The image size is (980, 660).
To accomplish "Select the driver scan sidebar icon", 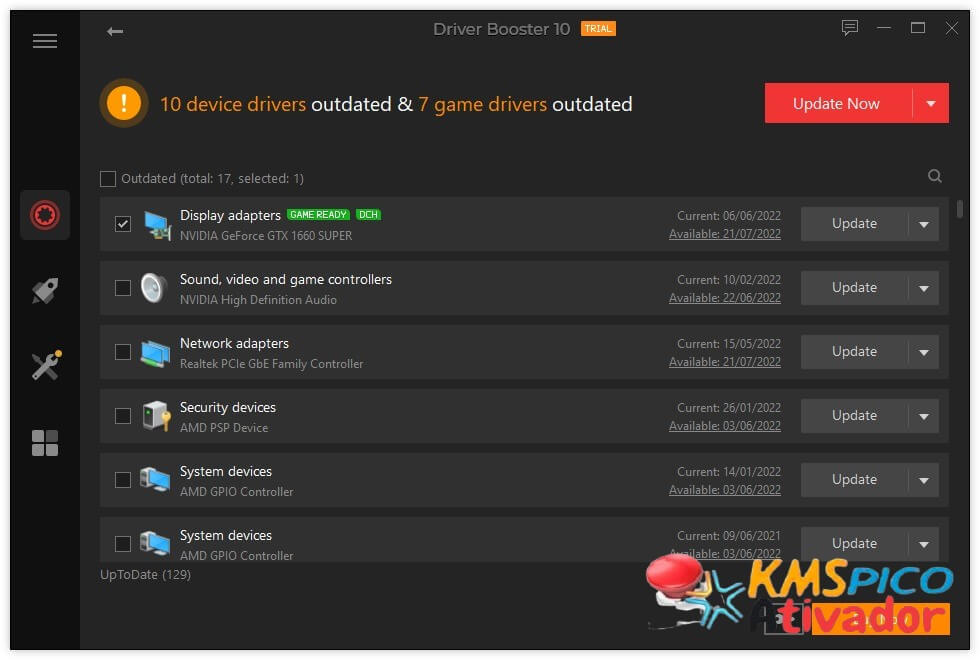I will tap(45, 215).
